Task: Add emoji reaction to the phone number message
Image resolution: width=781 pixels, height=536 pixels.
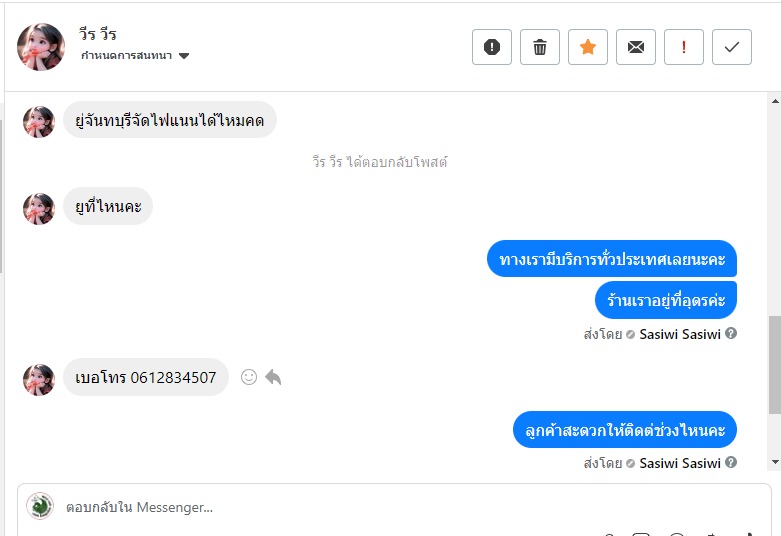Action: 249,377
